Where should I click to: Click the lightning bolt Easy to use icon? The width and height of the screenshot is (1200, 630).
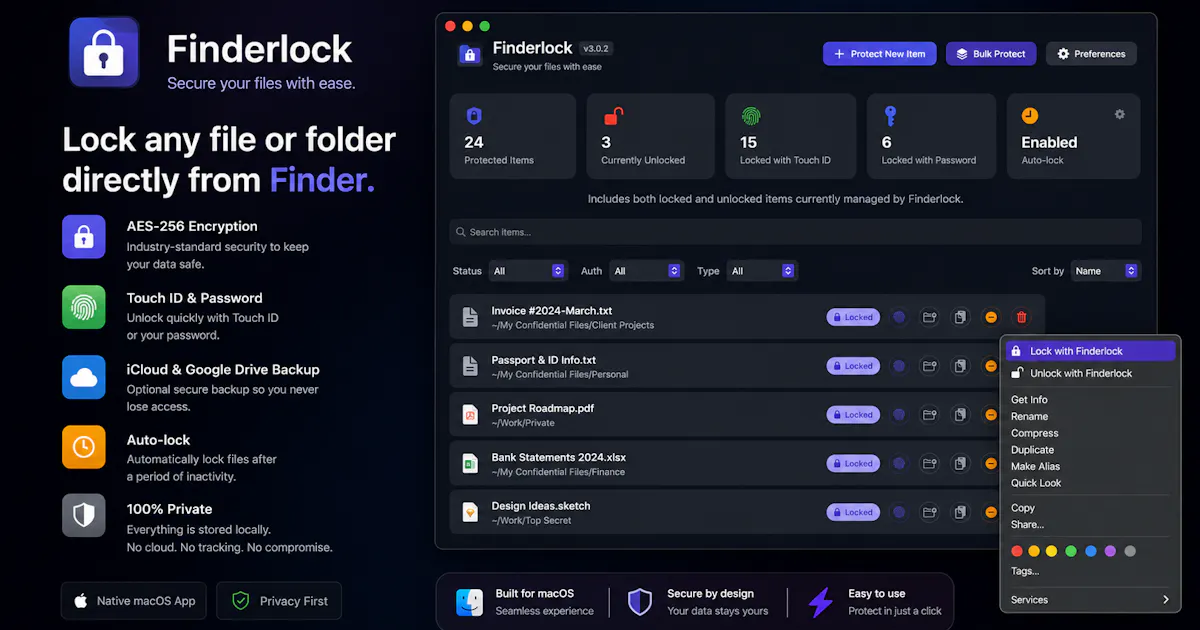820,602
